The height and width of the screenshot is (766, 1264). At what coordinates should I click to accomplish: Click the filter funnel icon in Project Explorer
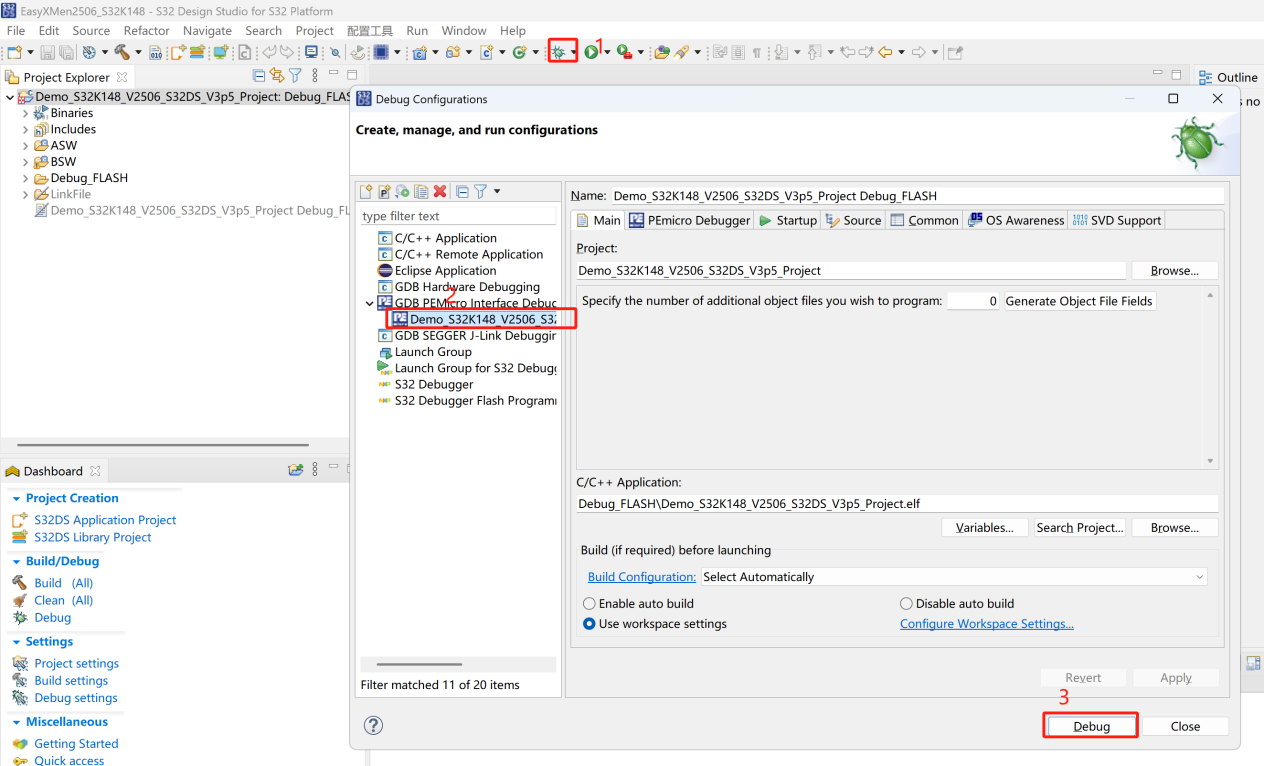[x=295, y=76]
